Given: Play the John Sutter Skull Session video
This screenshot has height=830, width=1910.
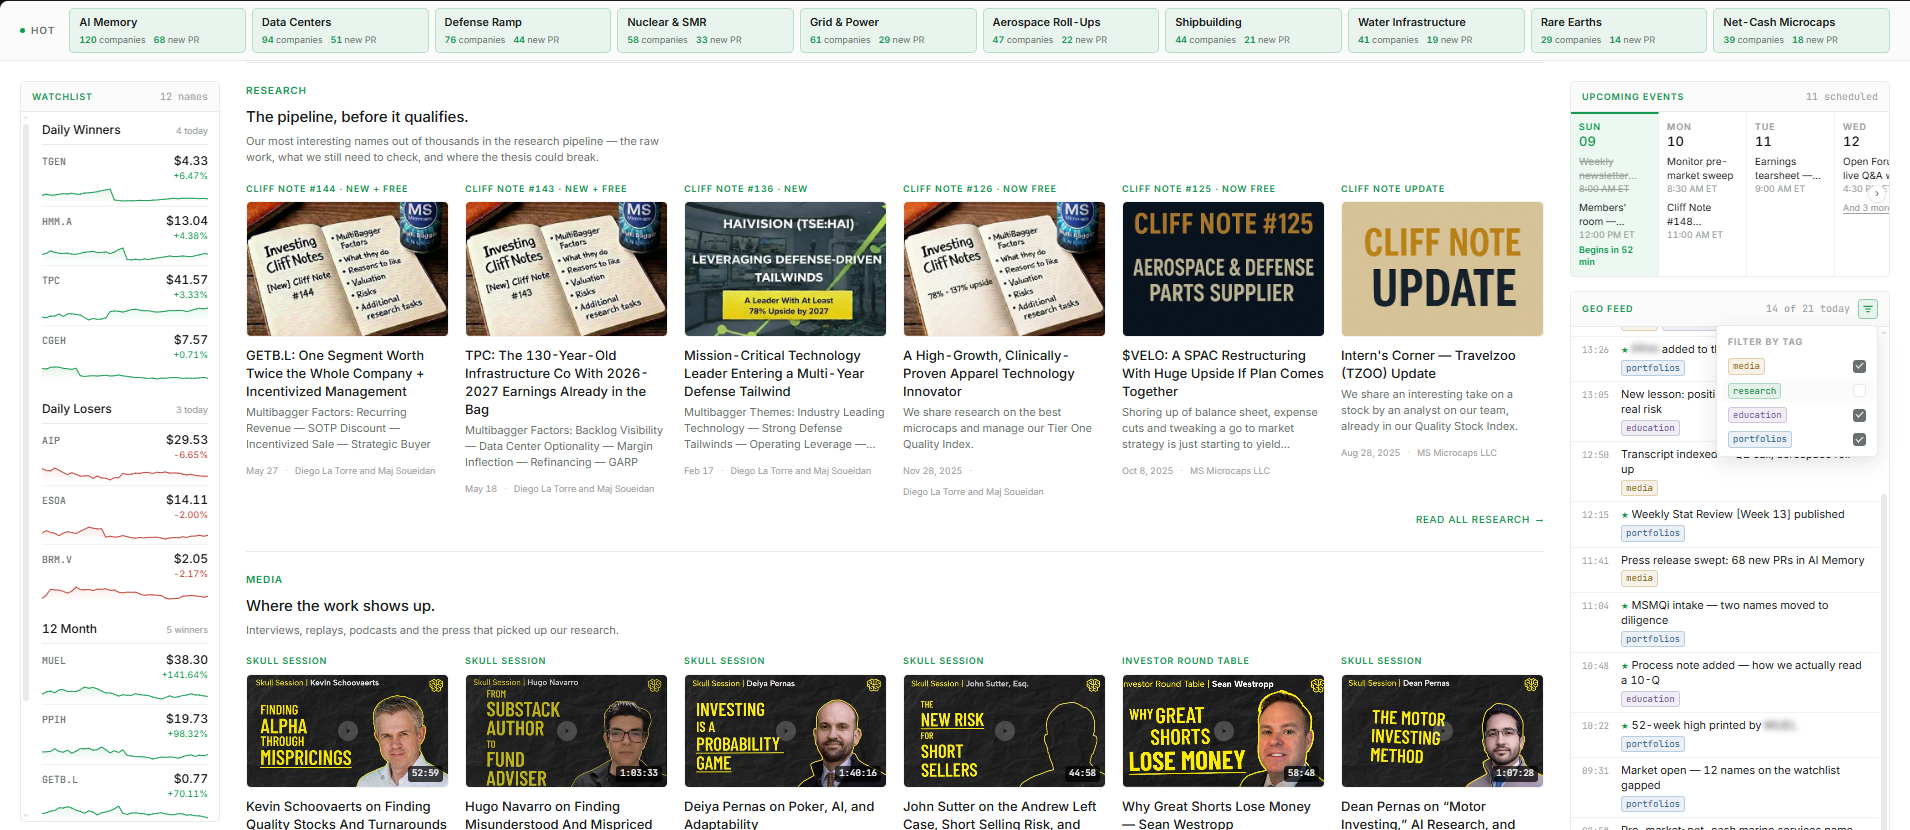Looking at the screenshot, I should point(1004,731).
